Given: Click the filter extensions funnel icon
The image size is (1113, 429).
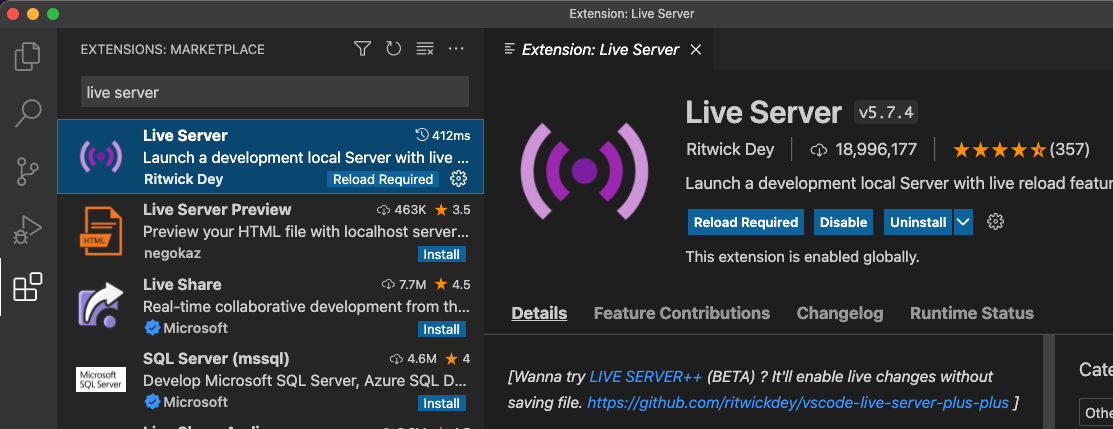Looking at the screenshot, I should (363, 48).
